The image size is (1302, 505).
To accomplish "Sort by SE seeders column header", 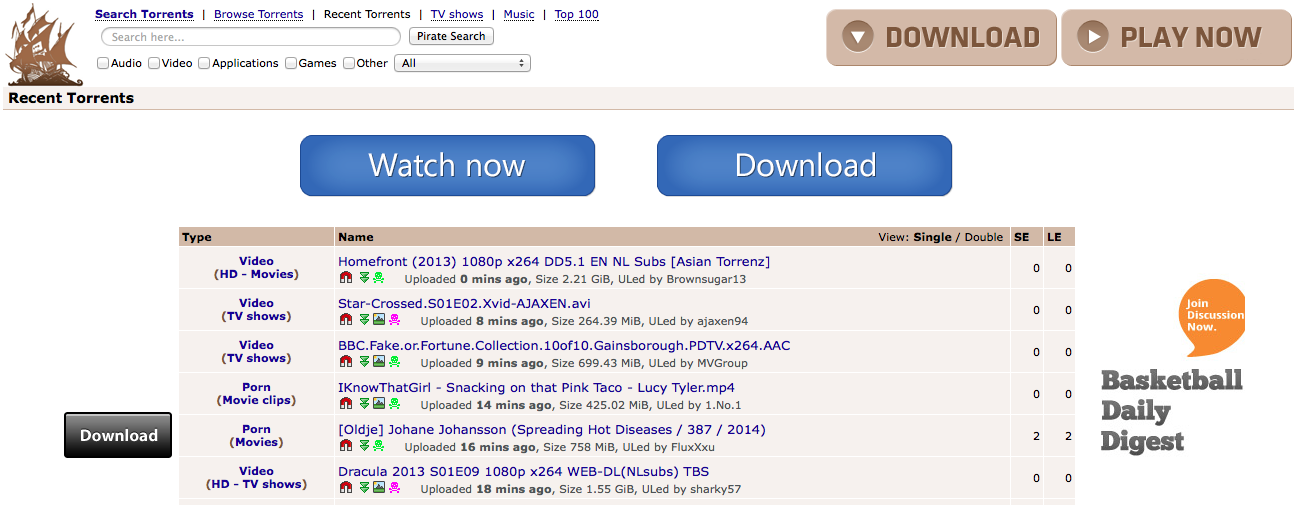I will (1021, 237).
